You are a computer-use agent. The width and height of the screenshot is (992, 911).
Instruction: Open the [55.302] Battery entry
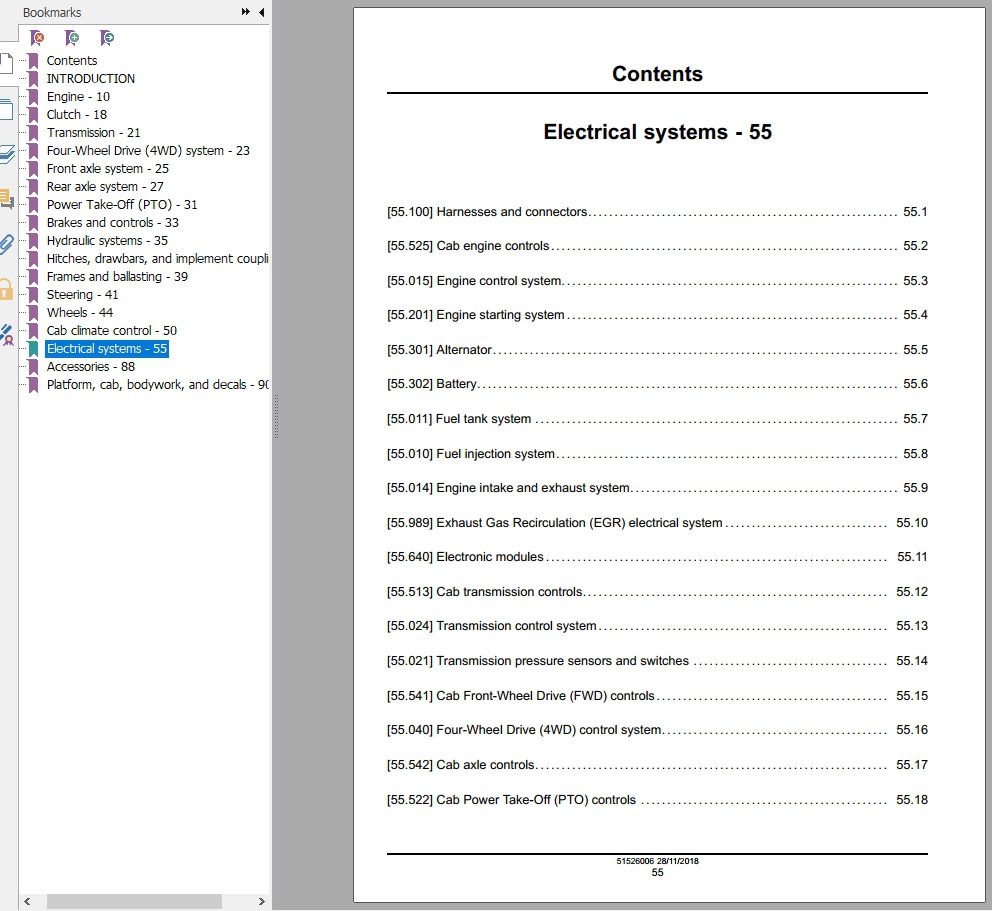(x=657, y=384)
